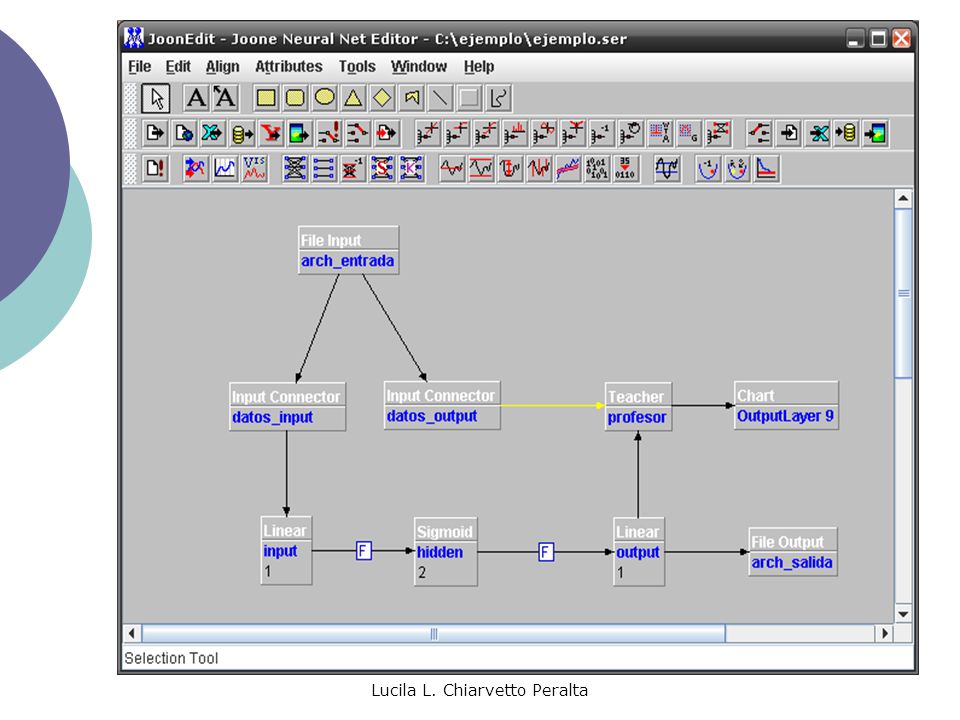Select the Diamond shape tool
Viewport: 960px width, 720px height.
[382, 98]
